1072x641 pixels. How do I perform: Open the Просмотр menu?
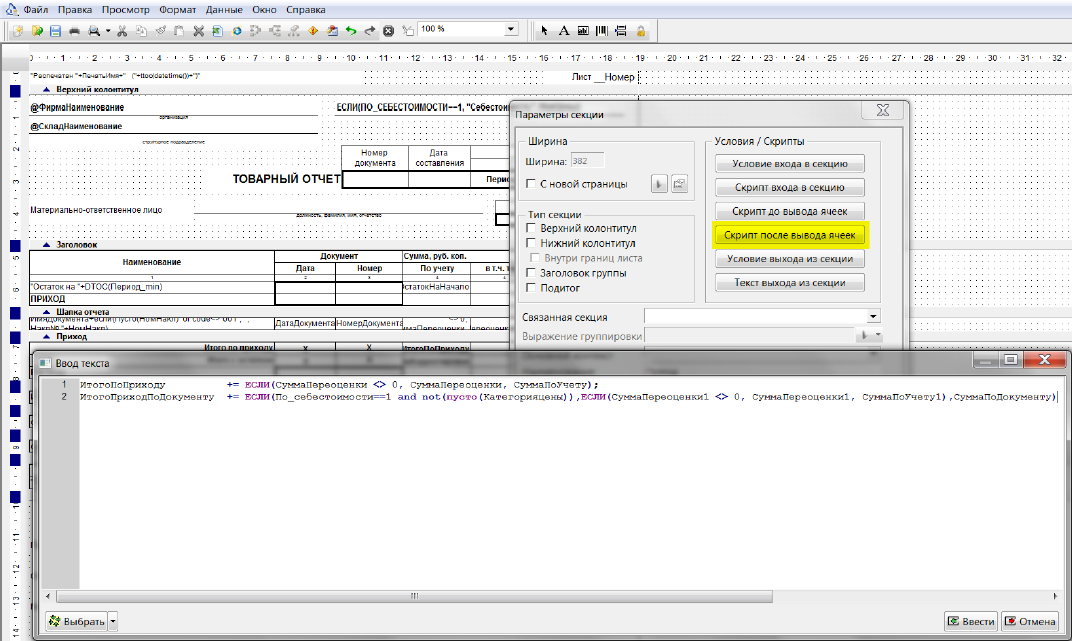click(x=126, y=10)
